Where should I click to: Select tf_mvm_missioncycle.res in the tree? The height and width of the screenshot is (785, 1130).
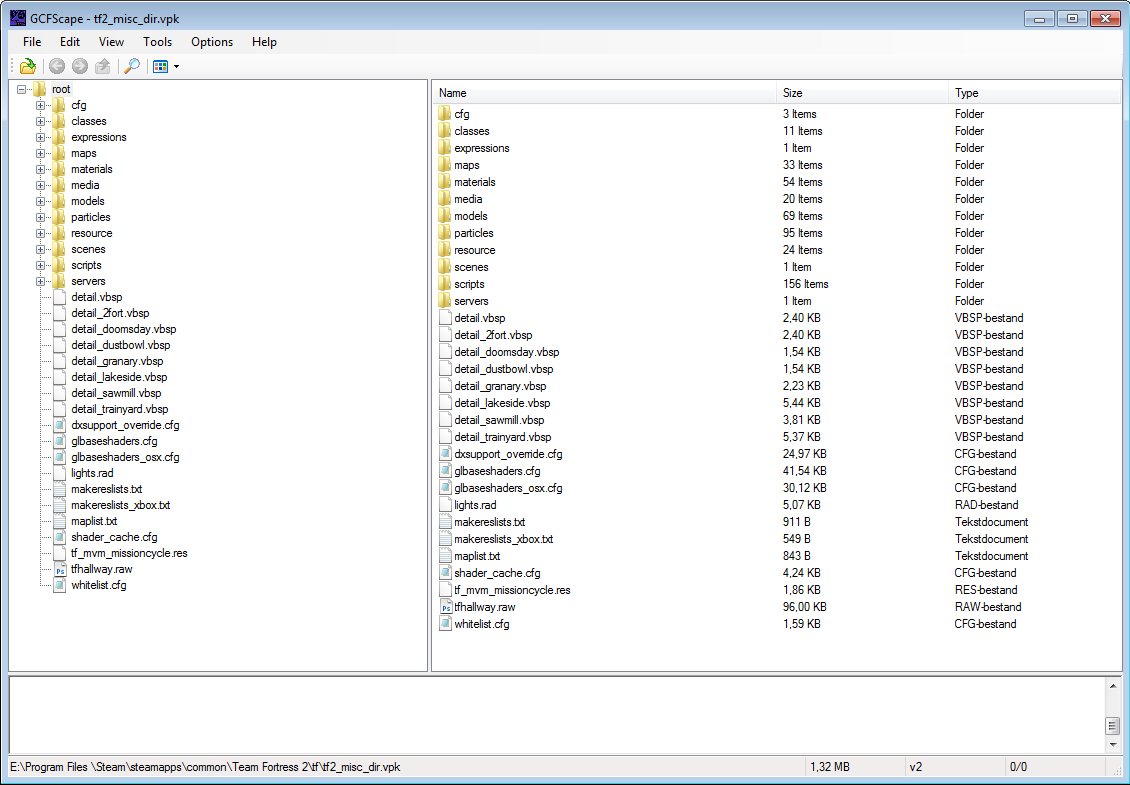129,554
